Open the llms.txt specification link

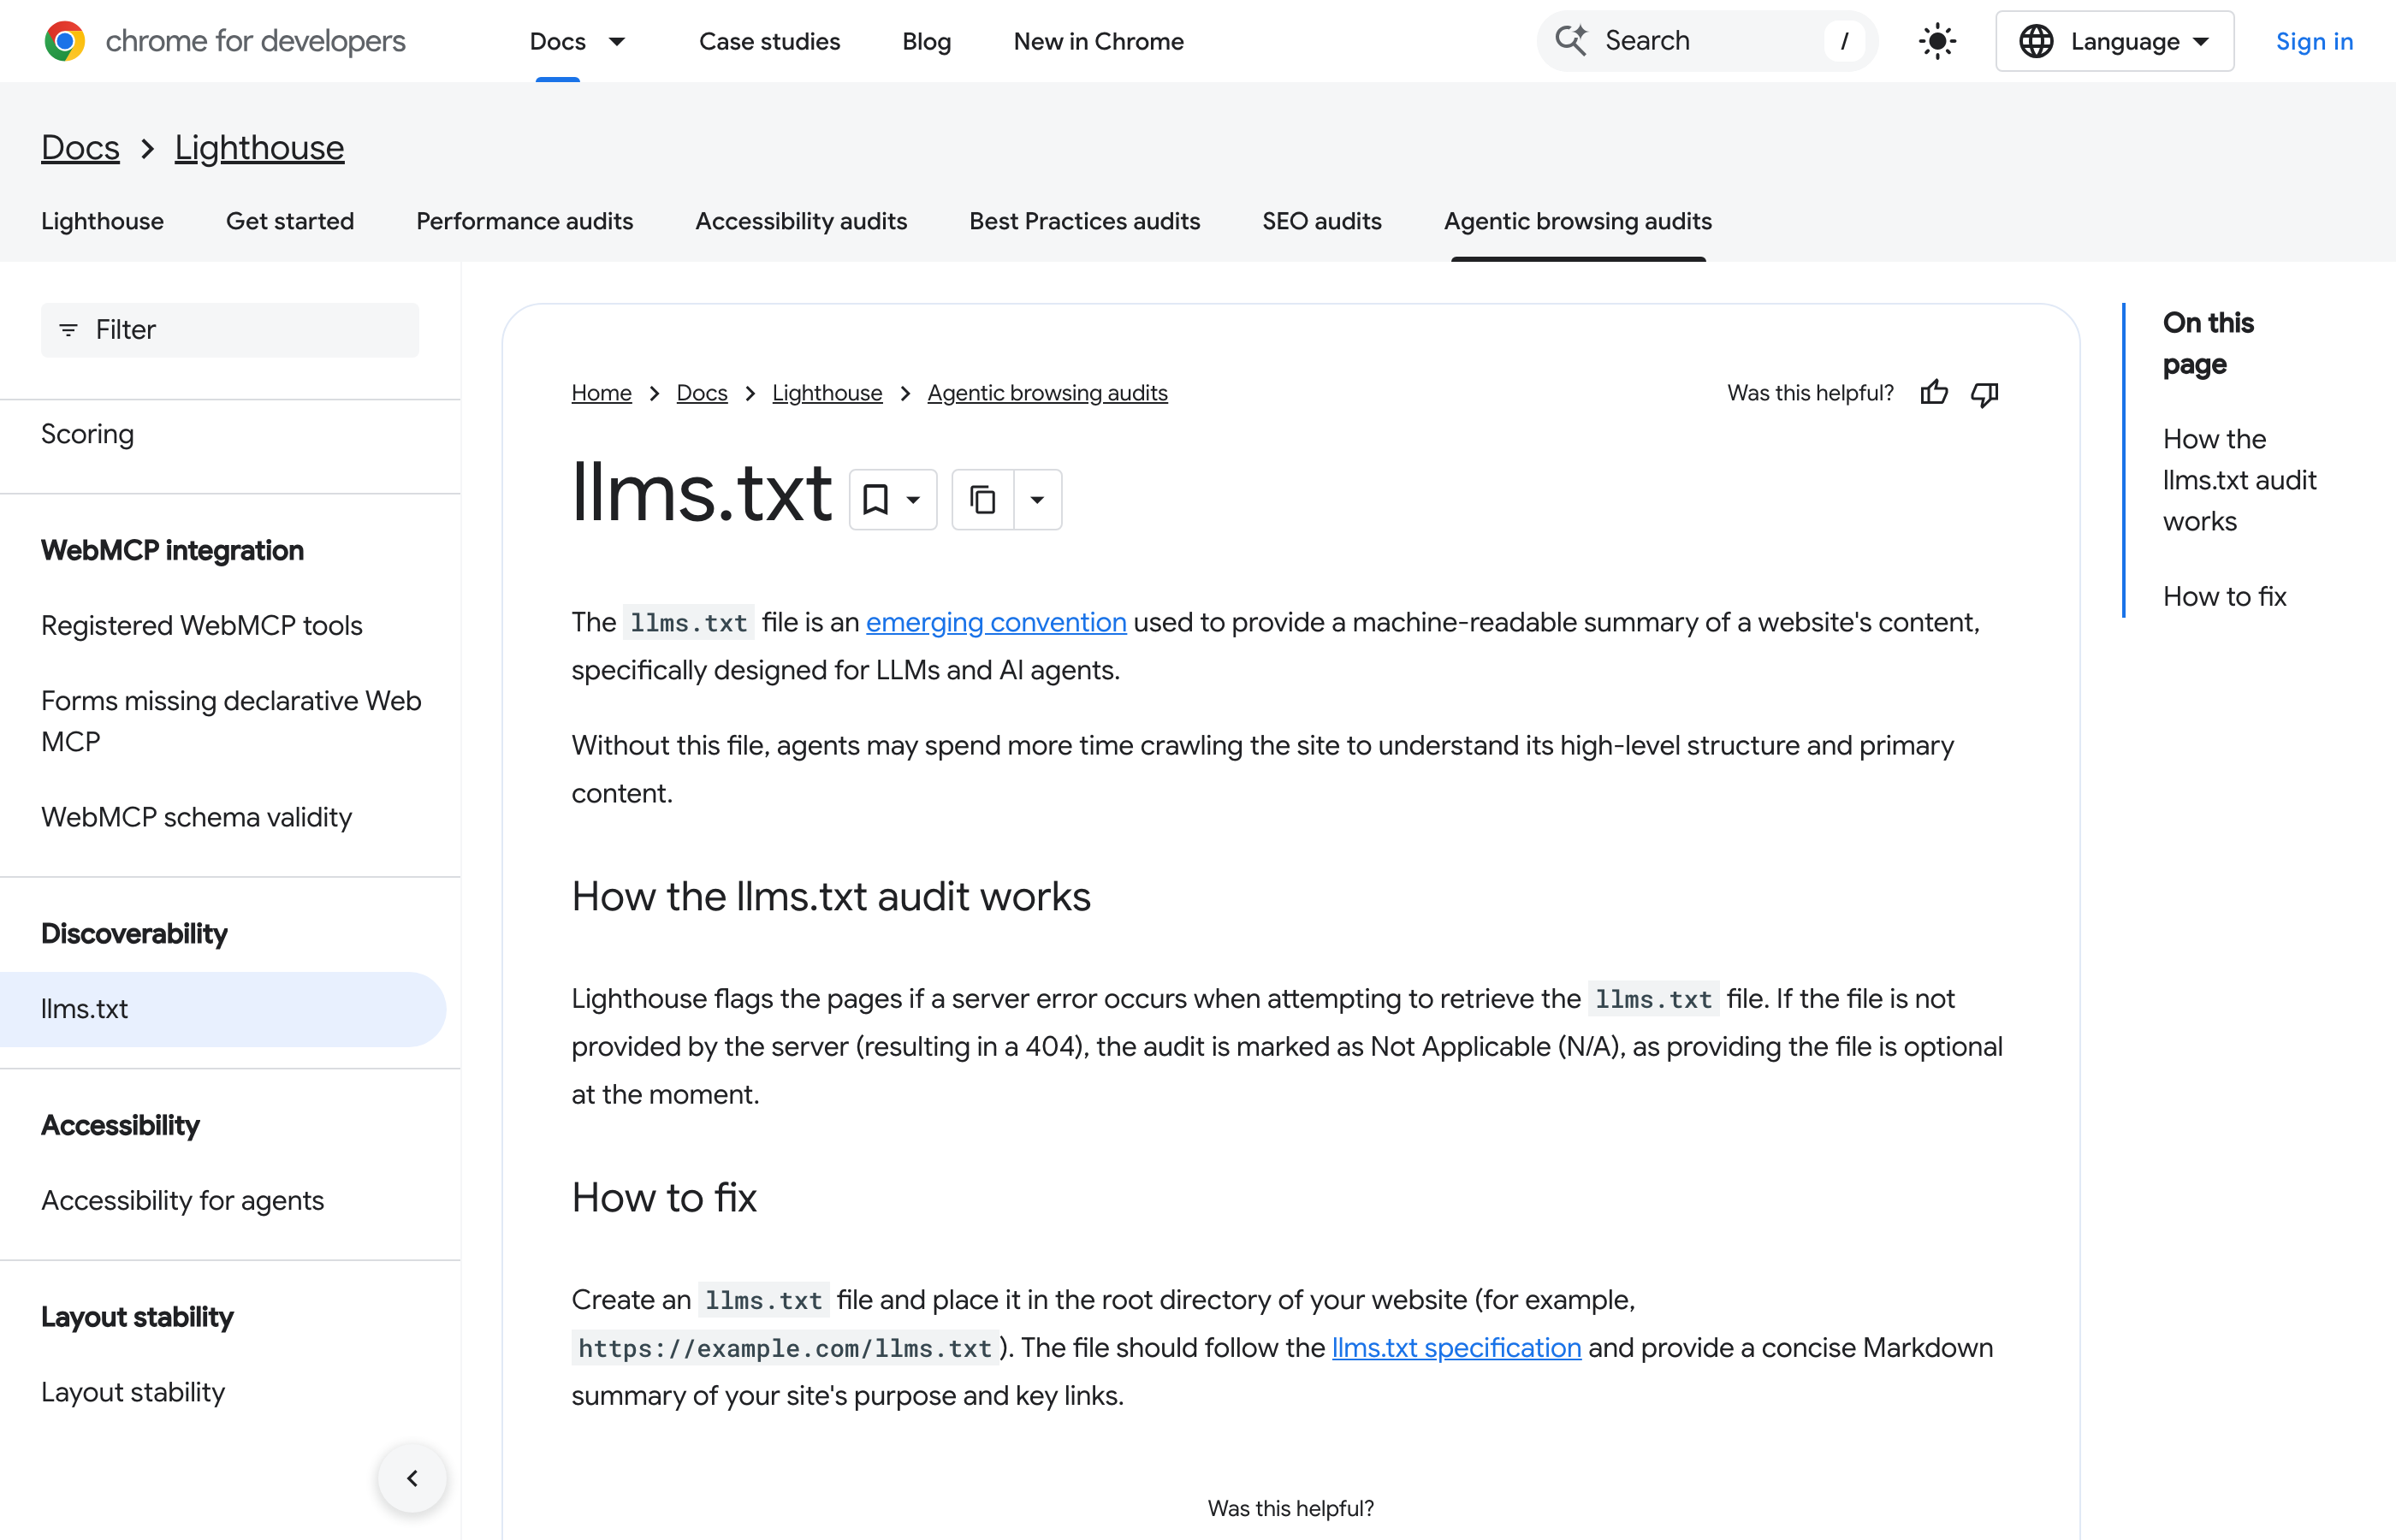tap(1456, 1348)
